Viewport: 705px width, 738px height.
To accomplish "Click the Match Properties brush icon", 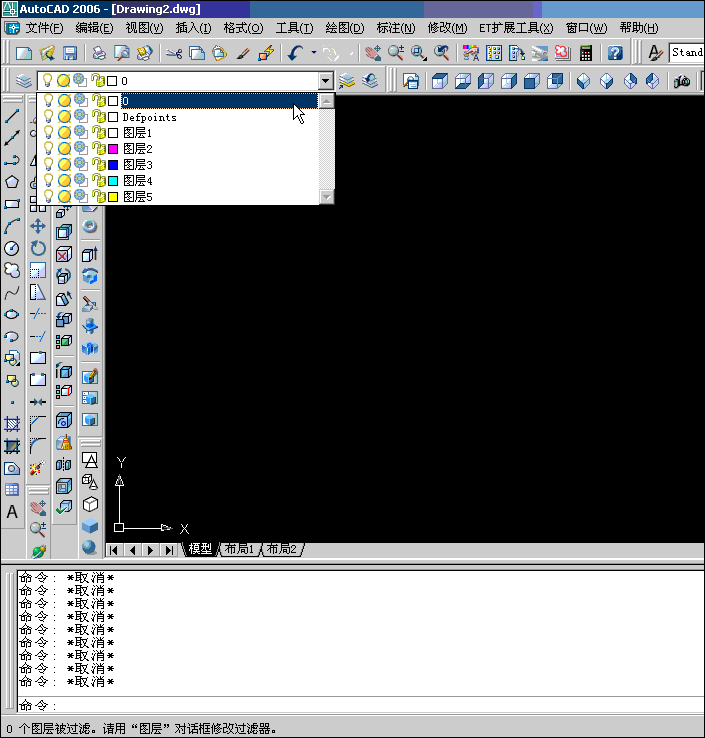I will (x=243, y=53).
